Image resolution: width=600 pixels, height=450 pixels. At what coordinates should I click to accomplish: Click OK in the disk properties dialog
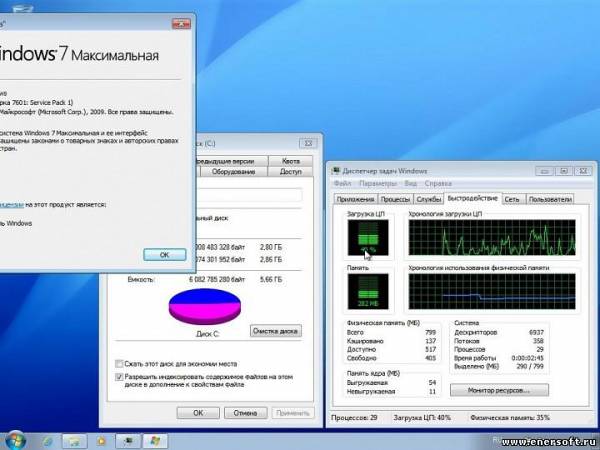pyautogui.click(x=198, y=413)
